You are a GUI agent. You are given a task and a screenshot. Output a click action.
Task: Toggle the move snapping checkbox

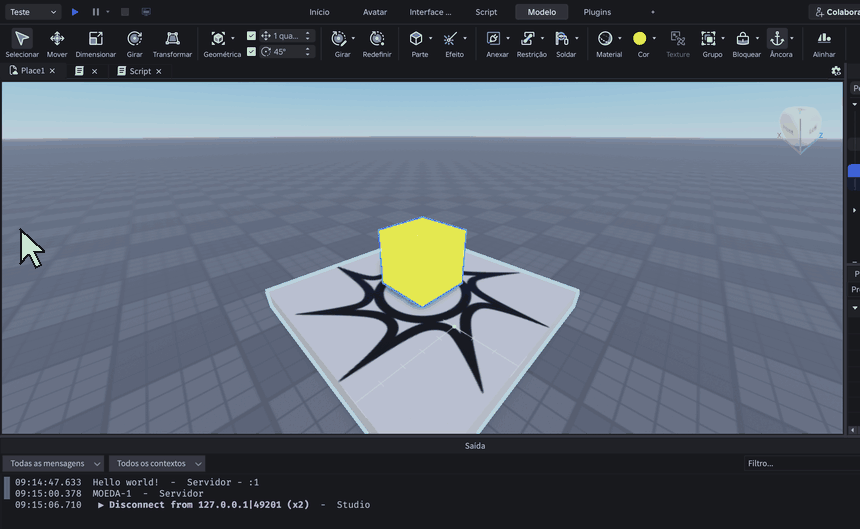pyautogui.click(x=251, y=36)
